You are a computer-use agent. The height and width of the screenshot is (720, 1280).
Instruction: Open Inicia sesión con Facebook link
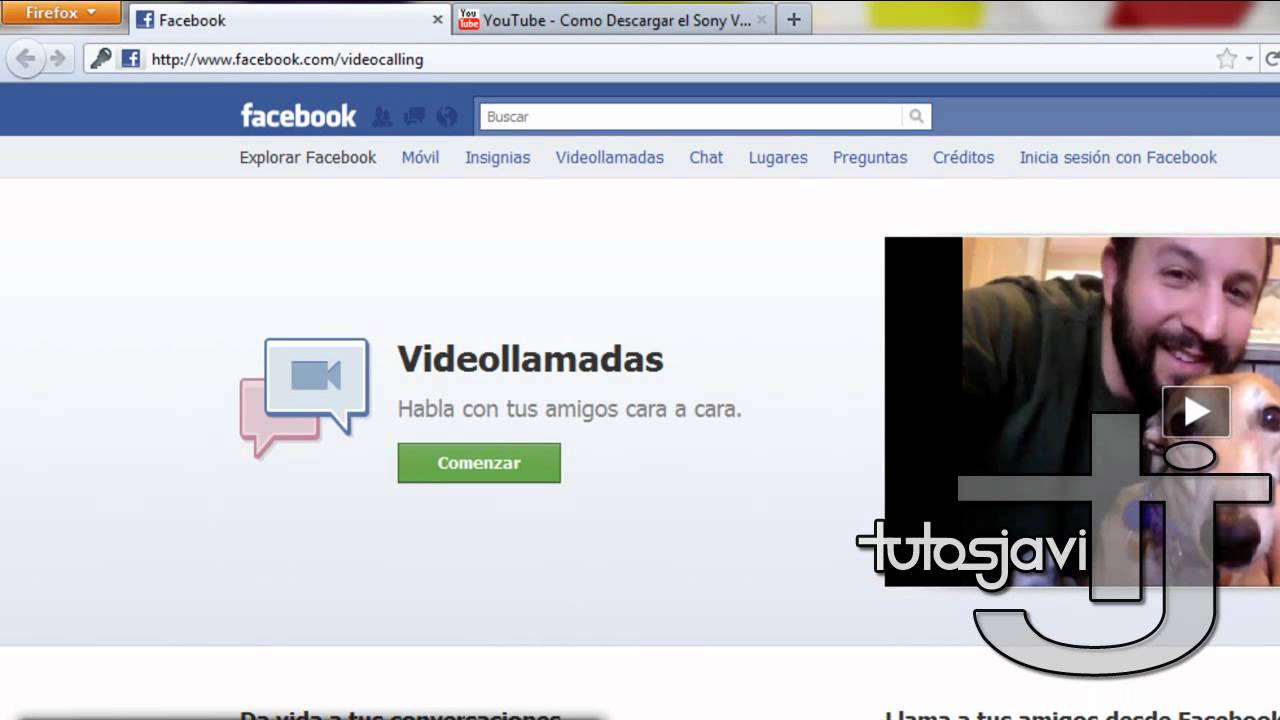1118,157
